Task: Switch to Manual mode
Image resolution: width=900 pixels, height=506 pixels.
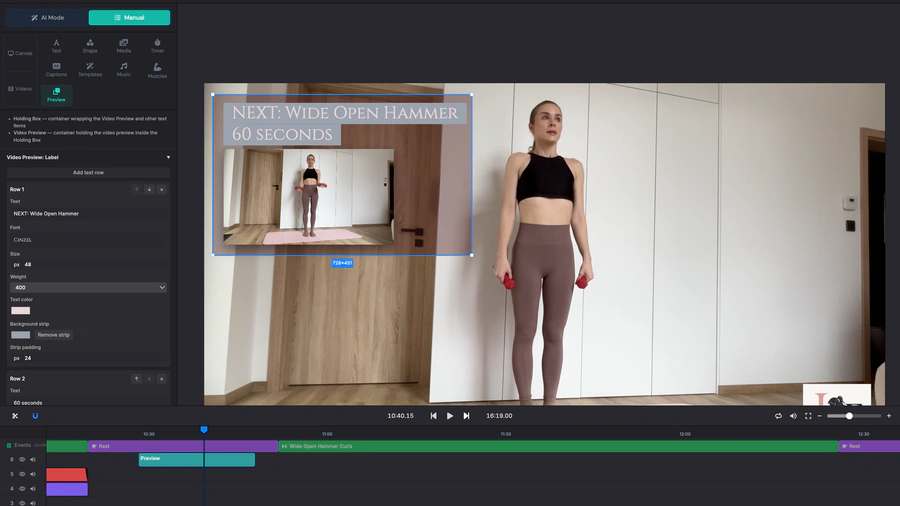Action: point(129,18)
